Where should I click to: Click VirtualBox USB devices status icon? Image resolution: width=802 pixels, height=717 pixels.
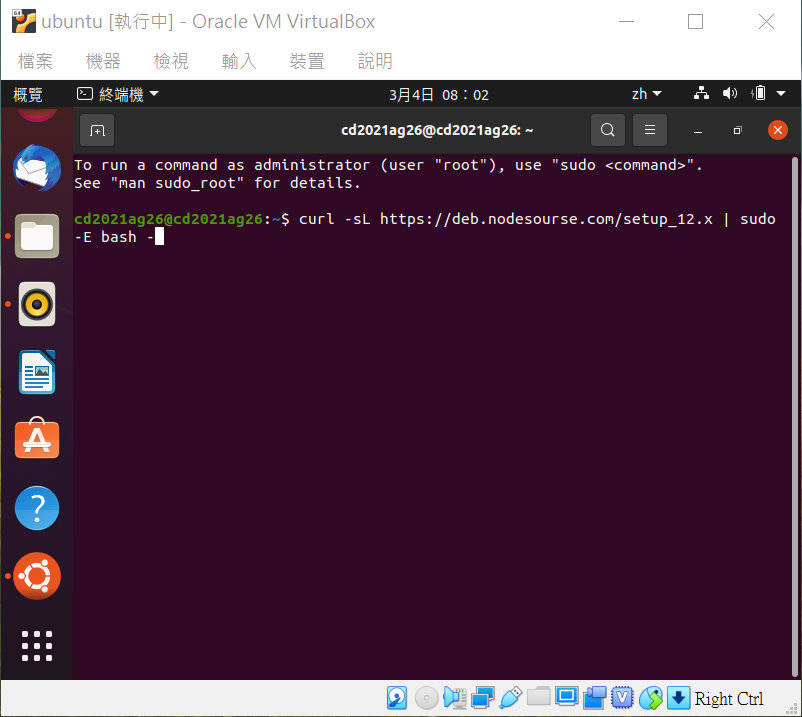click(x=510, y=698)
